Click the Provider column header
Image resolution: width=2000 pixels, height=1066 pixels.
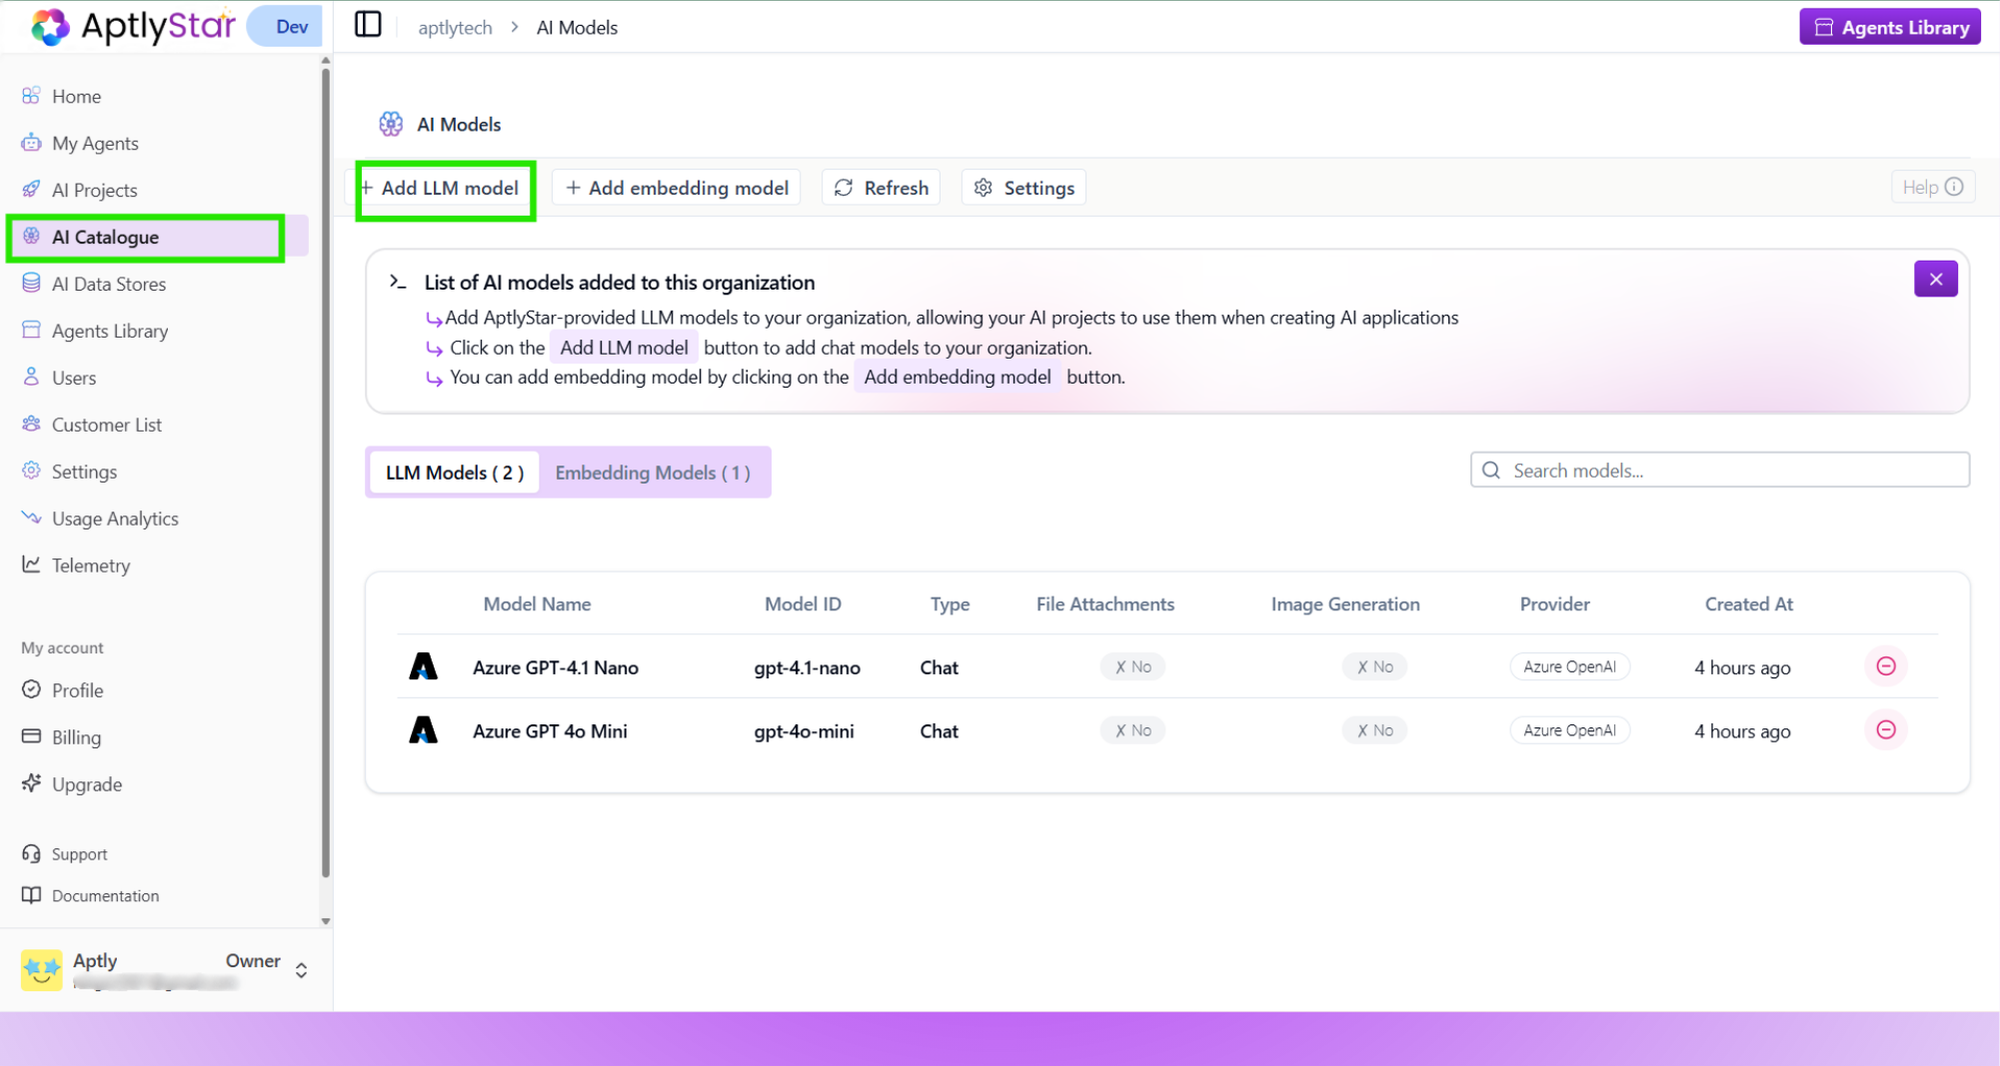[1555, 604]
